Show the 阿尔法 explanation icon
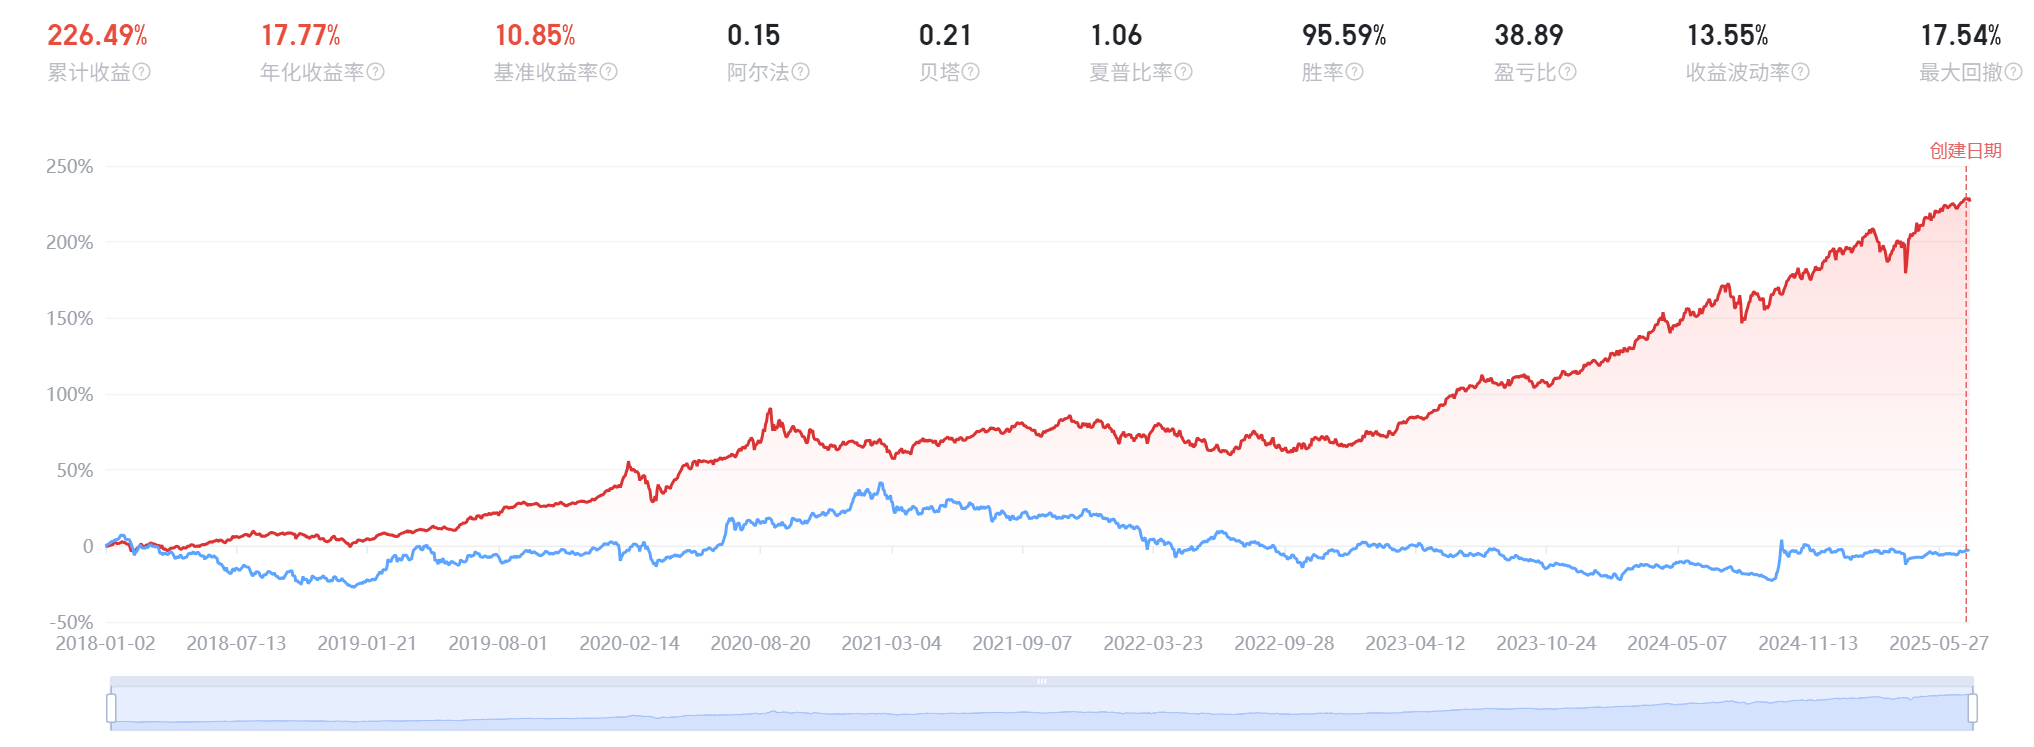2034x747 pixels. click(x=800, y=72)
